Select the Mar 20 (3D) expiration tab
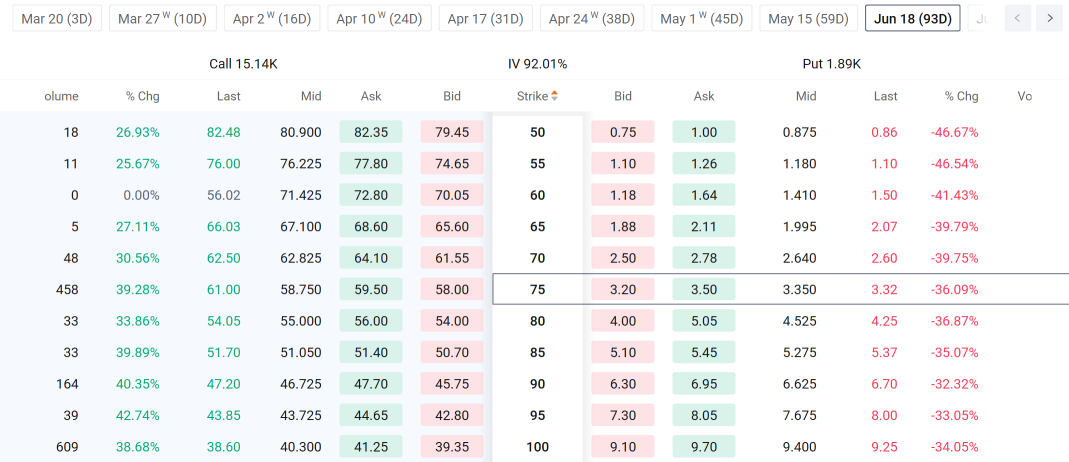 click(57, 18)
